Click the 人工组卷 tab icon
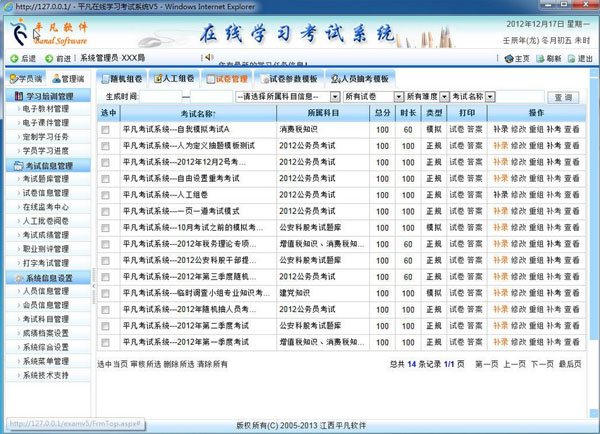 pos(158,79)
